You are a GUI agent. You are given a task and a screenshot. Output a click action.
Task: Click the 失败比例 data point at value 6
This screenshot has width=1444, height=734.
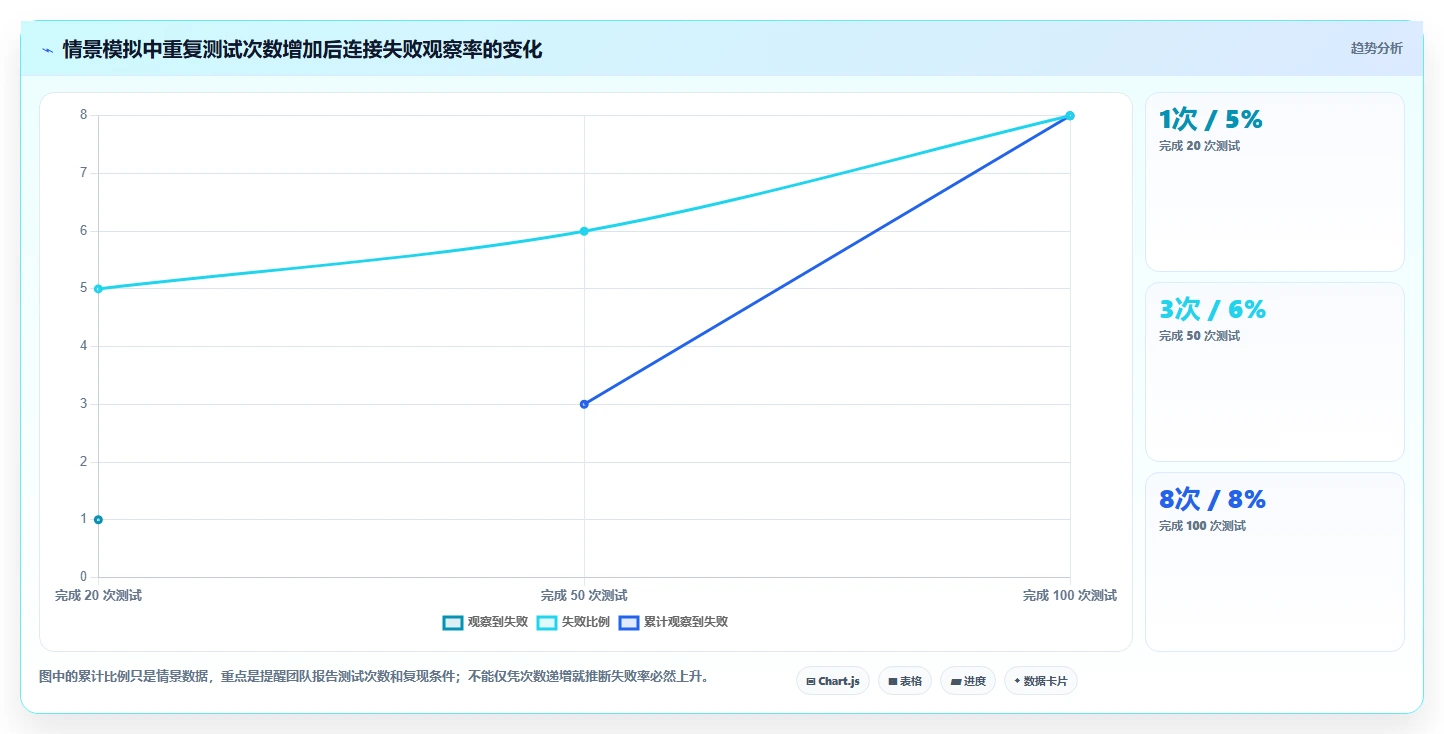584,231
